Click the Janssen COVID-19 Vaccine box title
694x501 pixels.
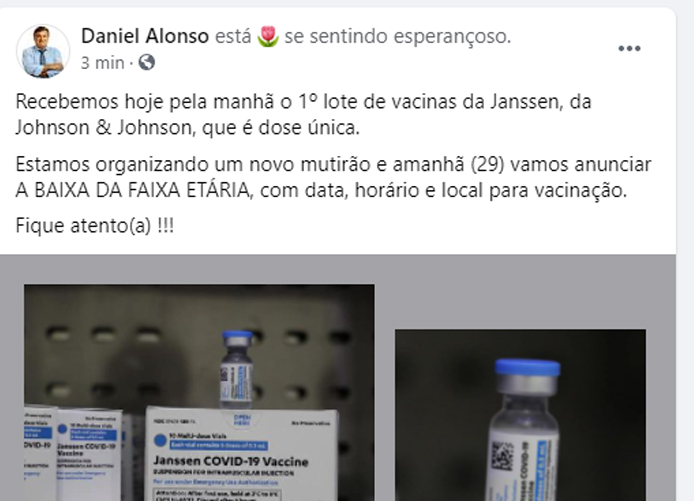click(x=231, y=461)
